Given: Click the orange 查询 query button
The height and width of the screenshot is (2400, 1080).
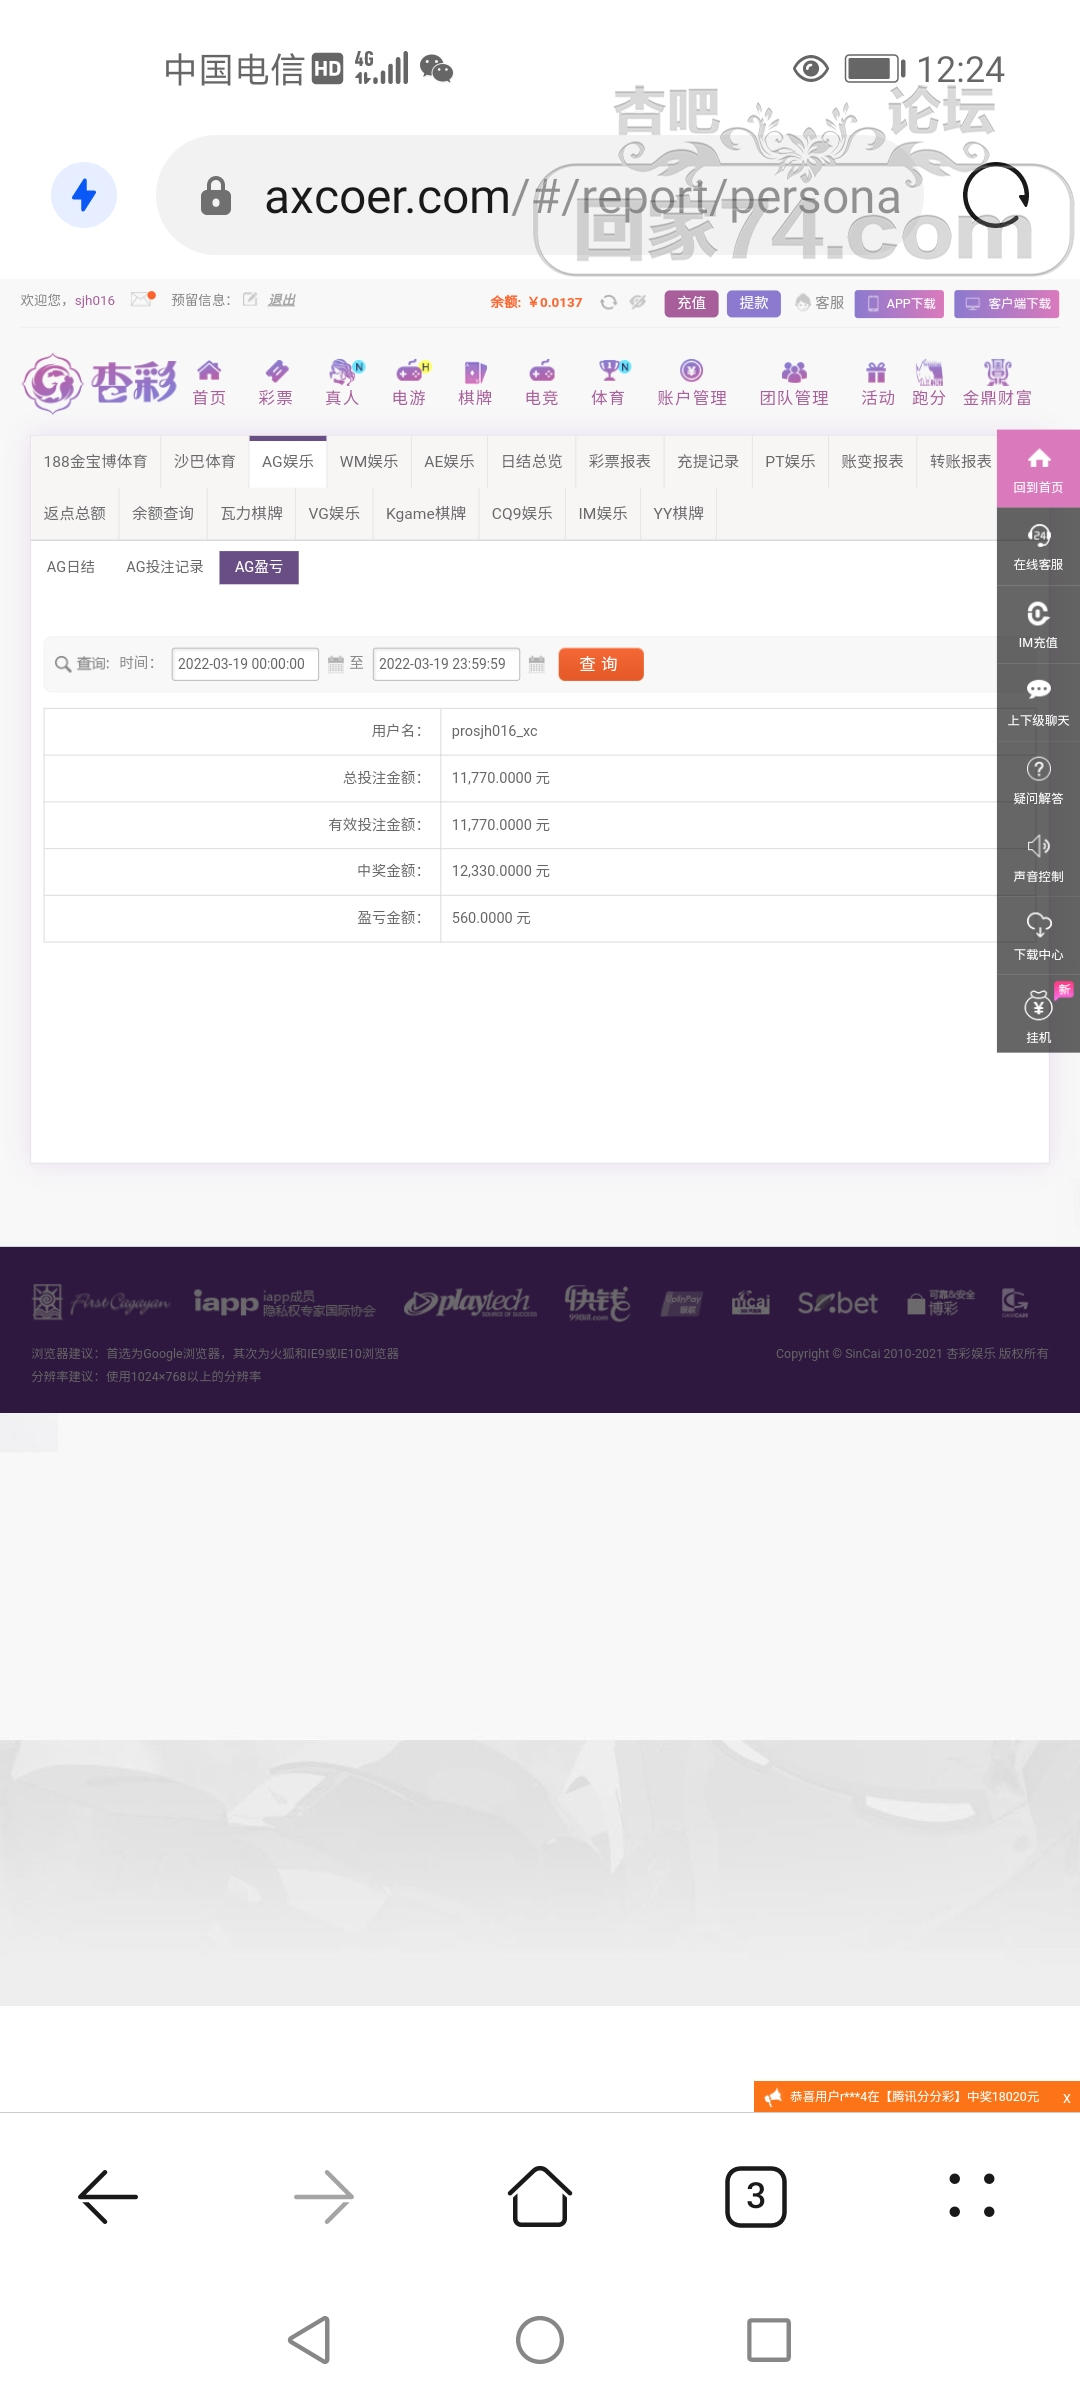Looking at the screenshot, I should pos(601,664).
